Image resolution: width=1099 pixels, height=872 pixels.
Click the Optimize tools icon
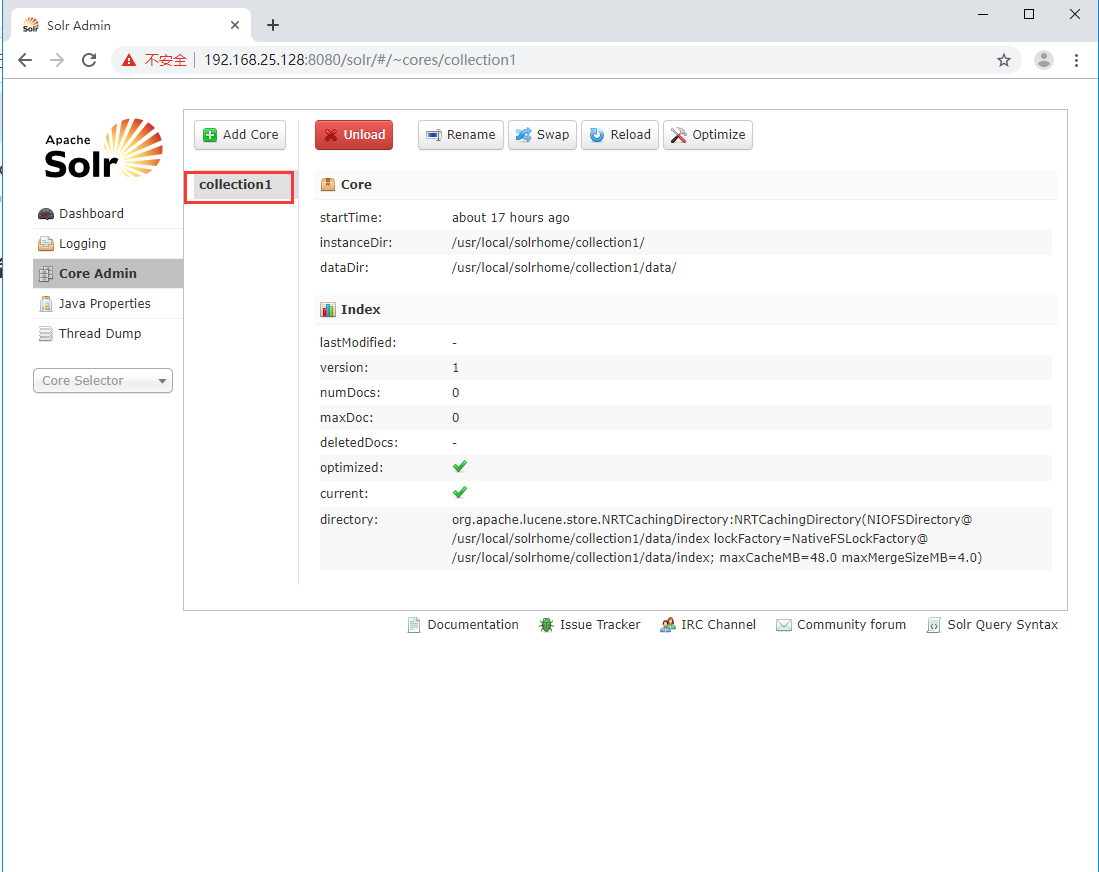(x=678, y=135)
